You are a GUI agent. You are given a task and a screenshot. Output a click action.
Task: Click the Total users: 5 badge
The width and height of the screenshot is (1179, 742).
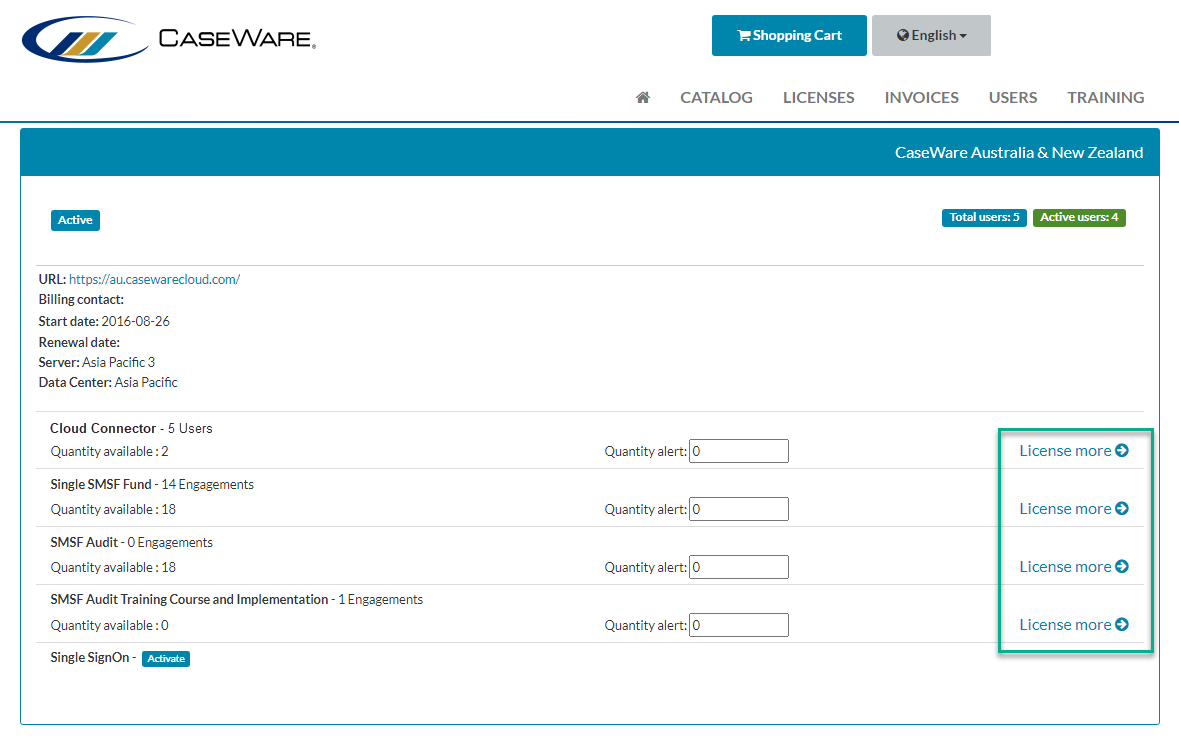click(984, 217)
